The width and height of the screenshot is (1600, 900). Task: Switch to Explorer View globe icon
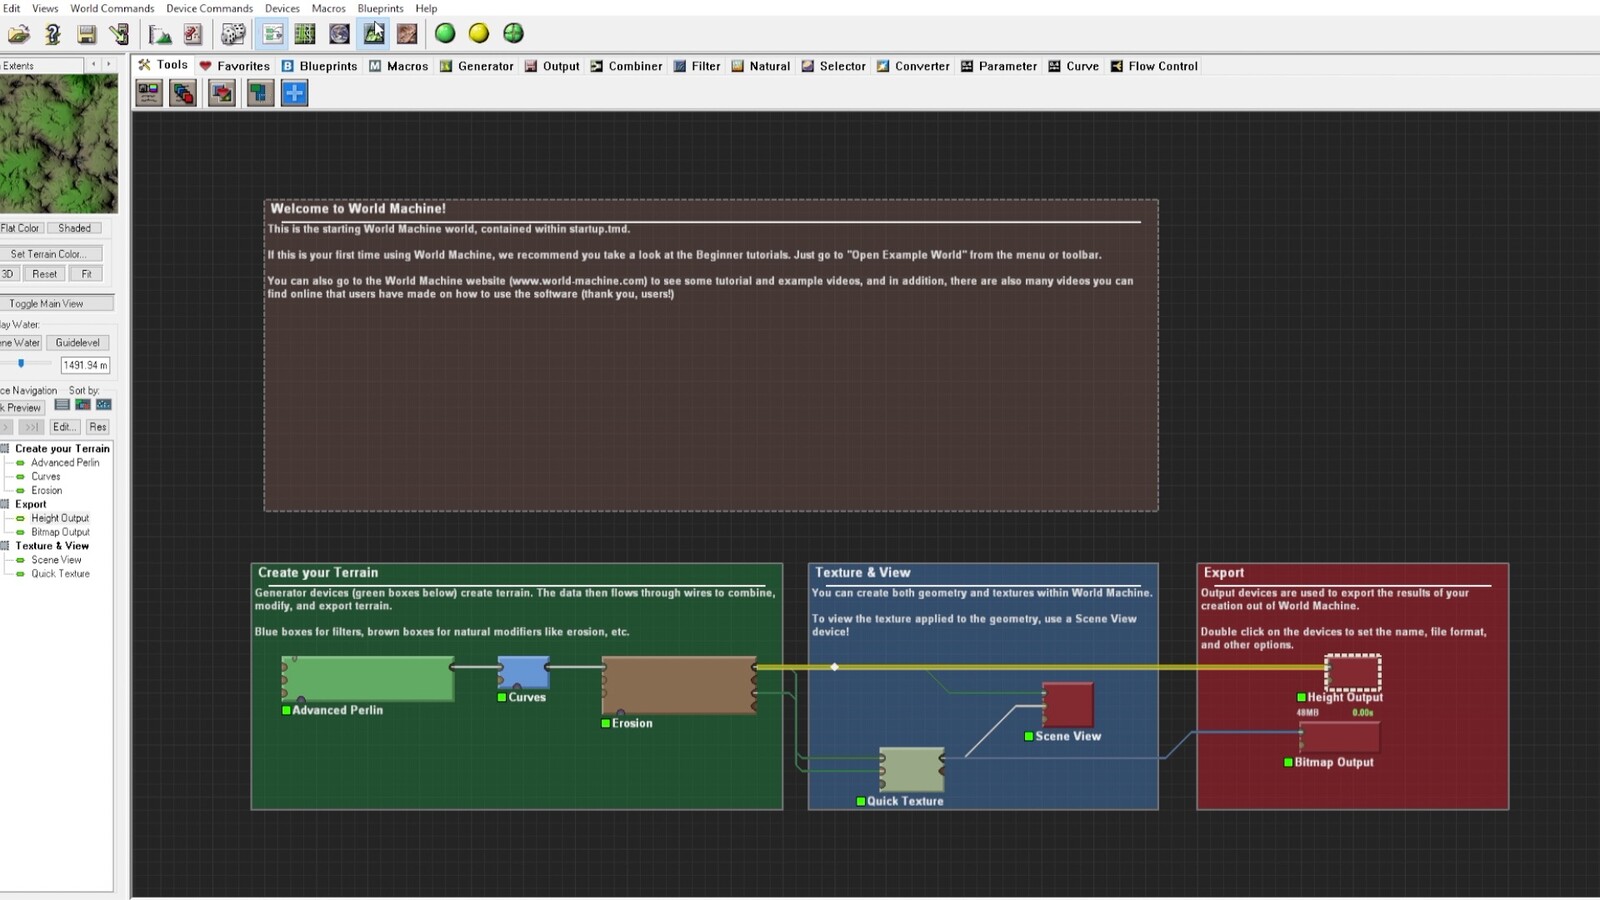point(340,34)
